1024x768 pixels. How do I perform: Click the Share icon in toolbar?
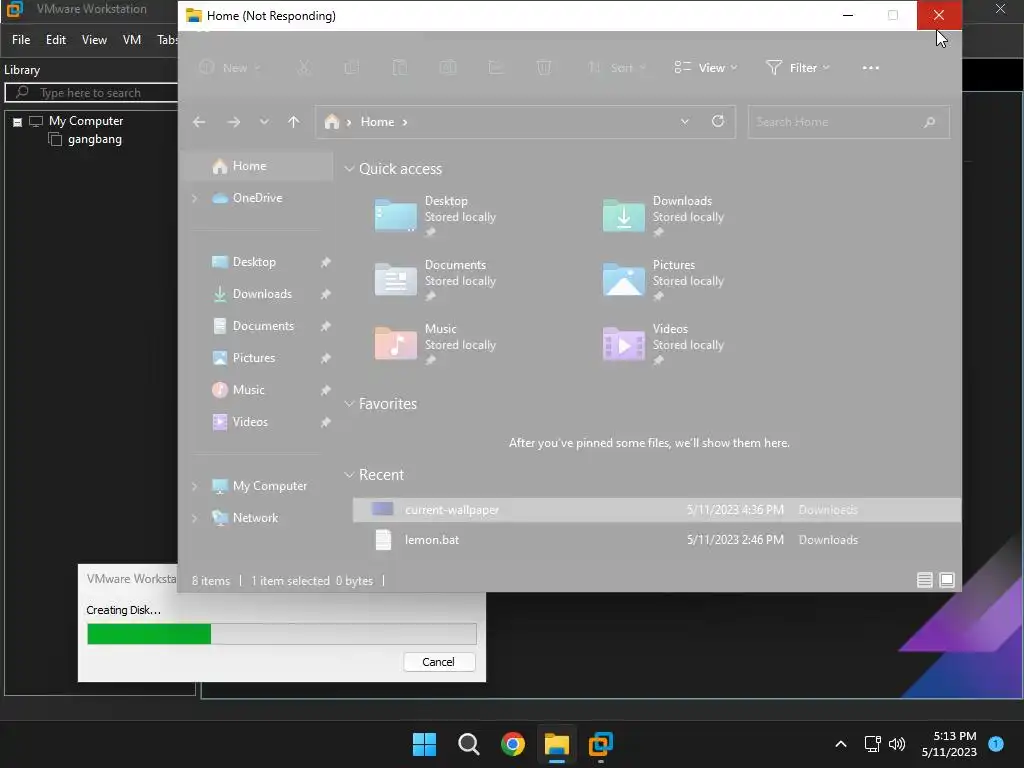coord(496,68)
